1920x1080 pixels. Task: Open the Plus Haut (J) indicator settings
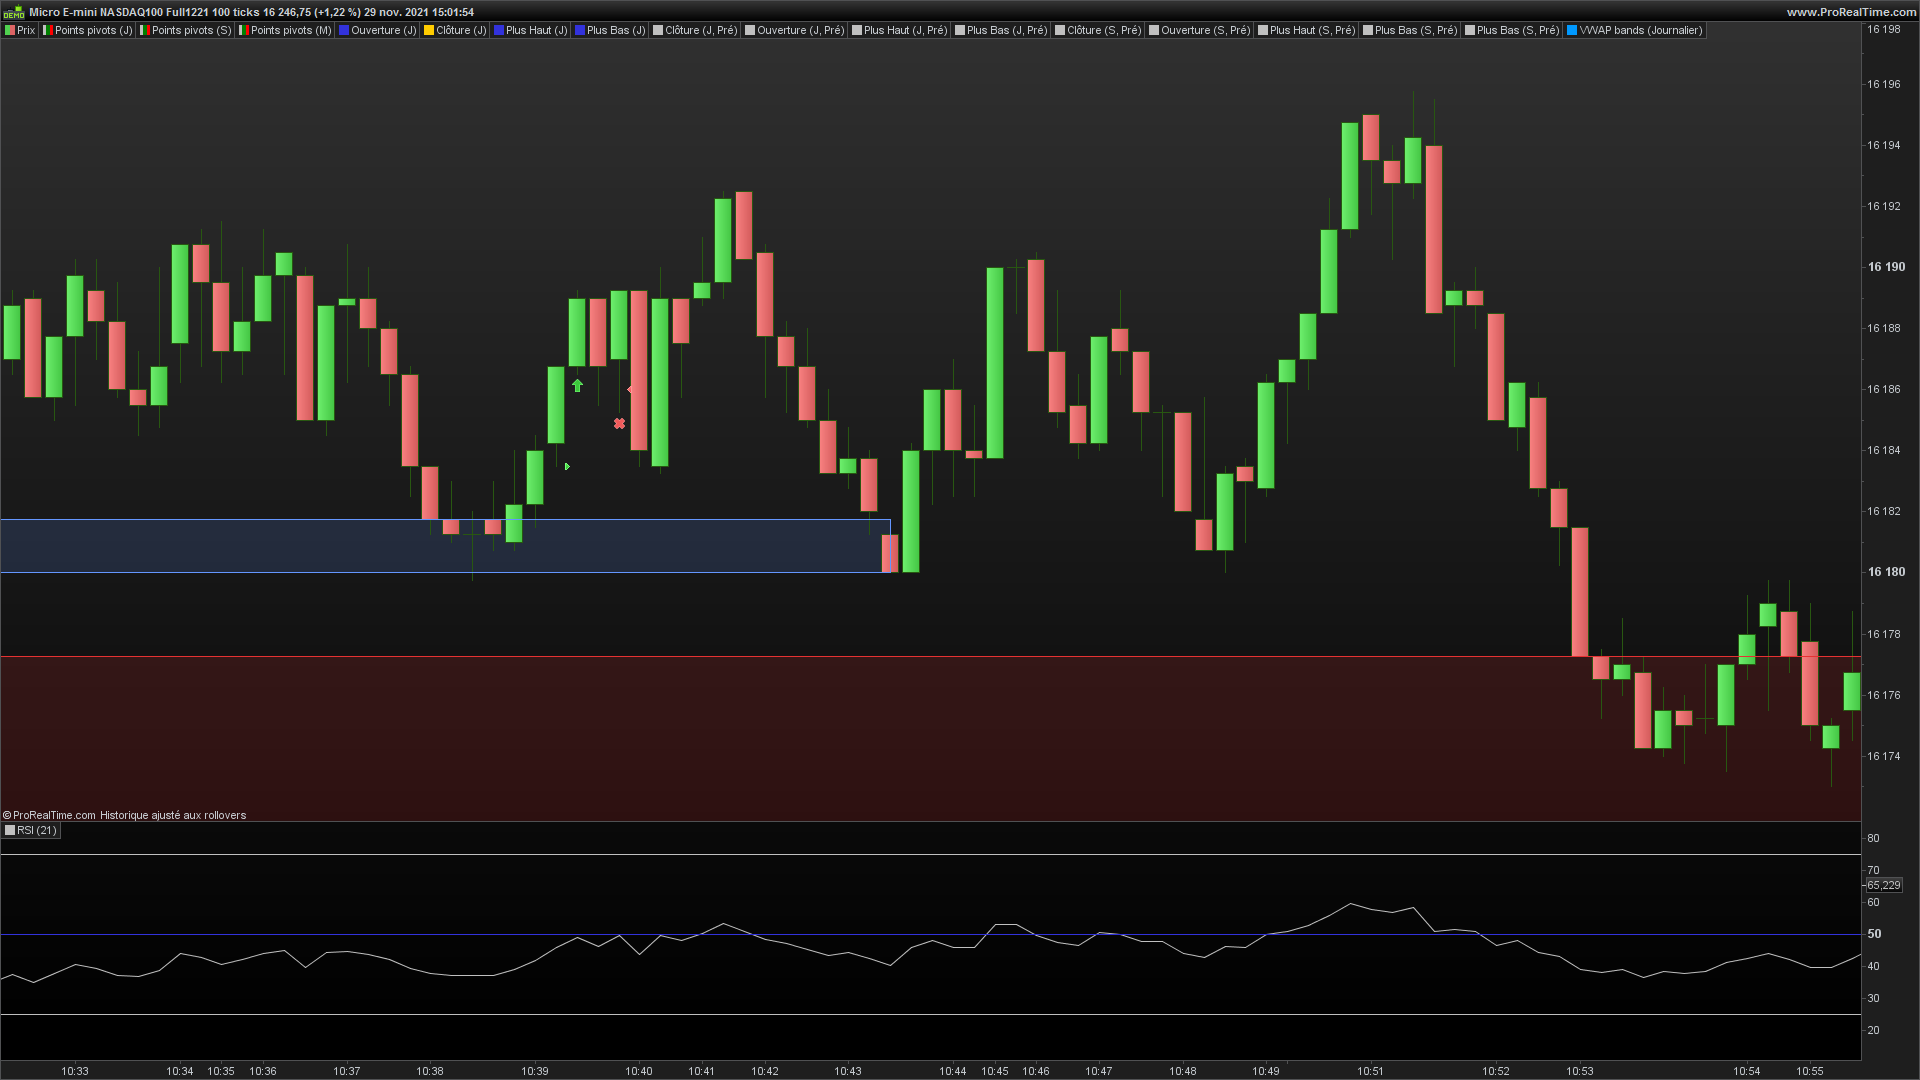tap(536, 31)
